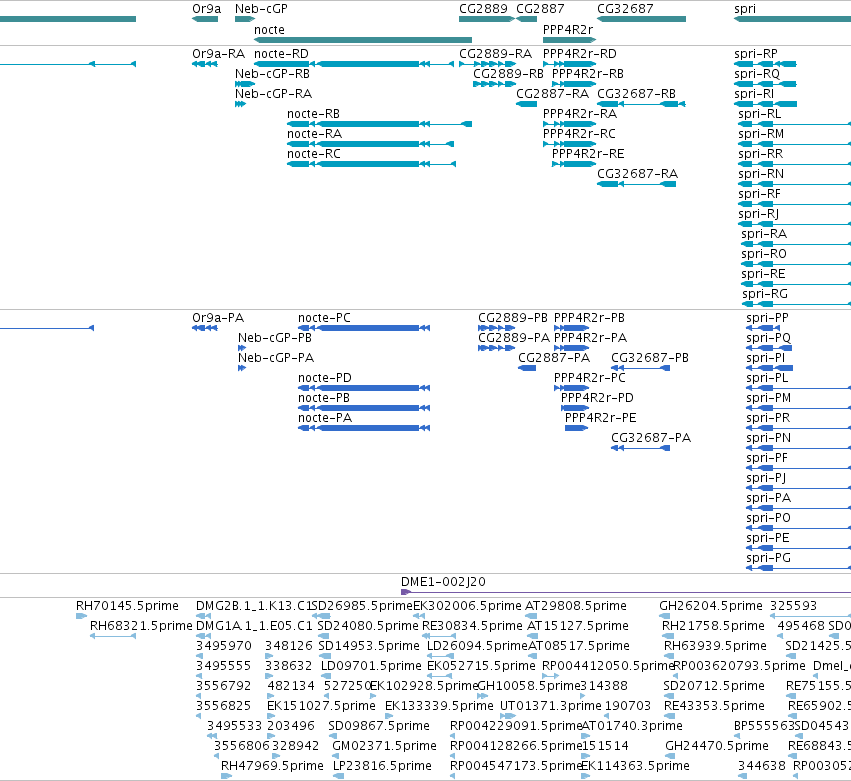The width and height of the screenshot is (851, 781).
Task: Select the spri-PL protein label
Action: (767, 378)
